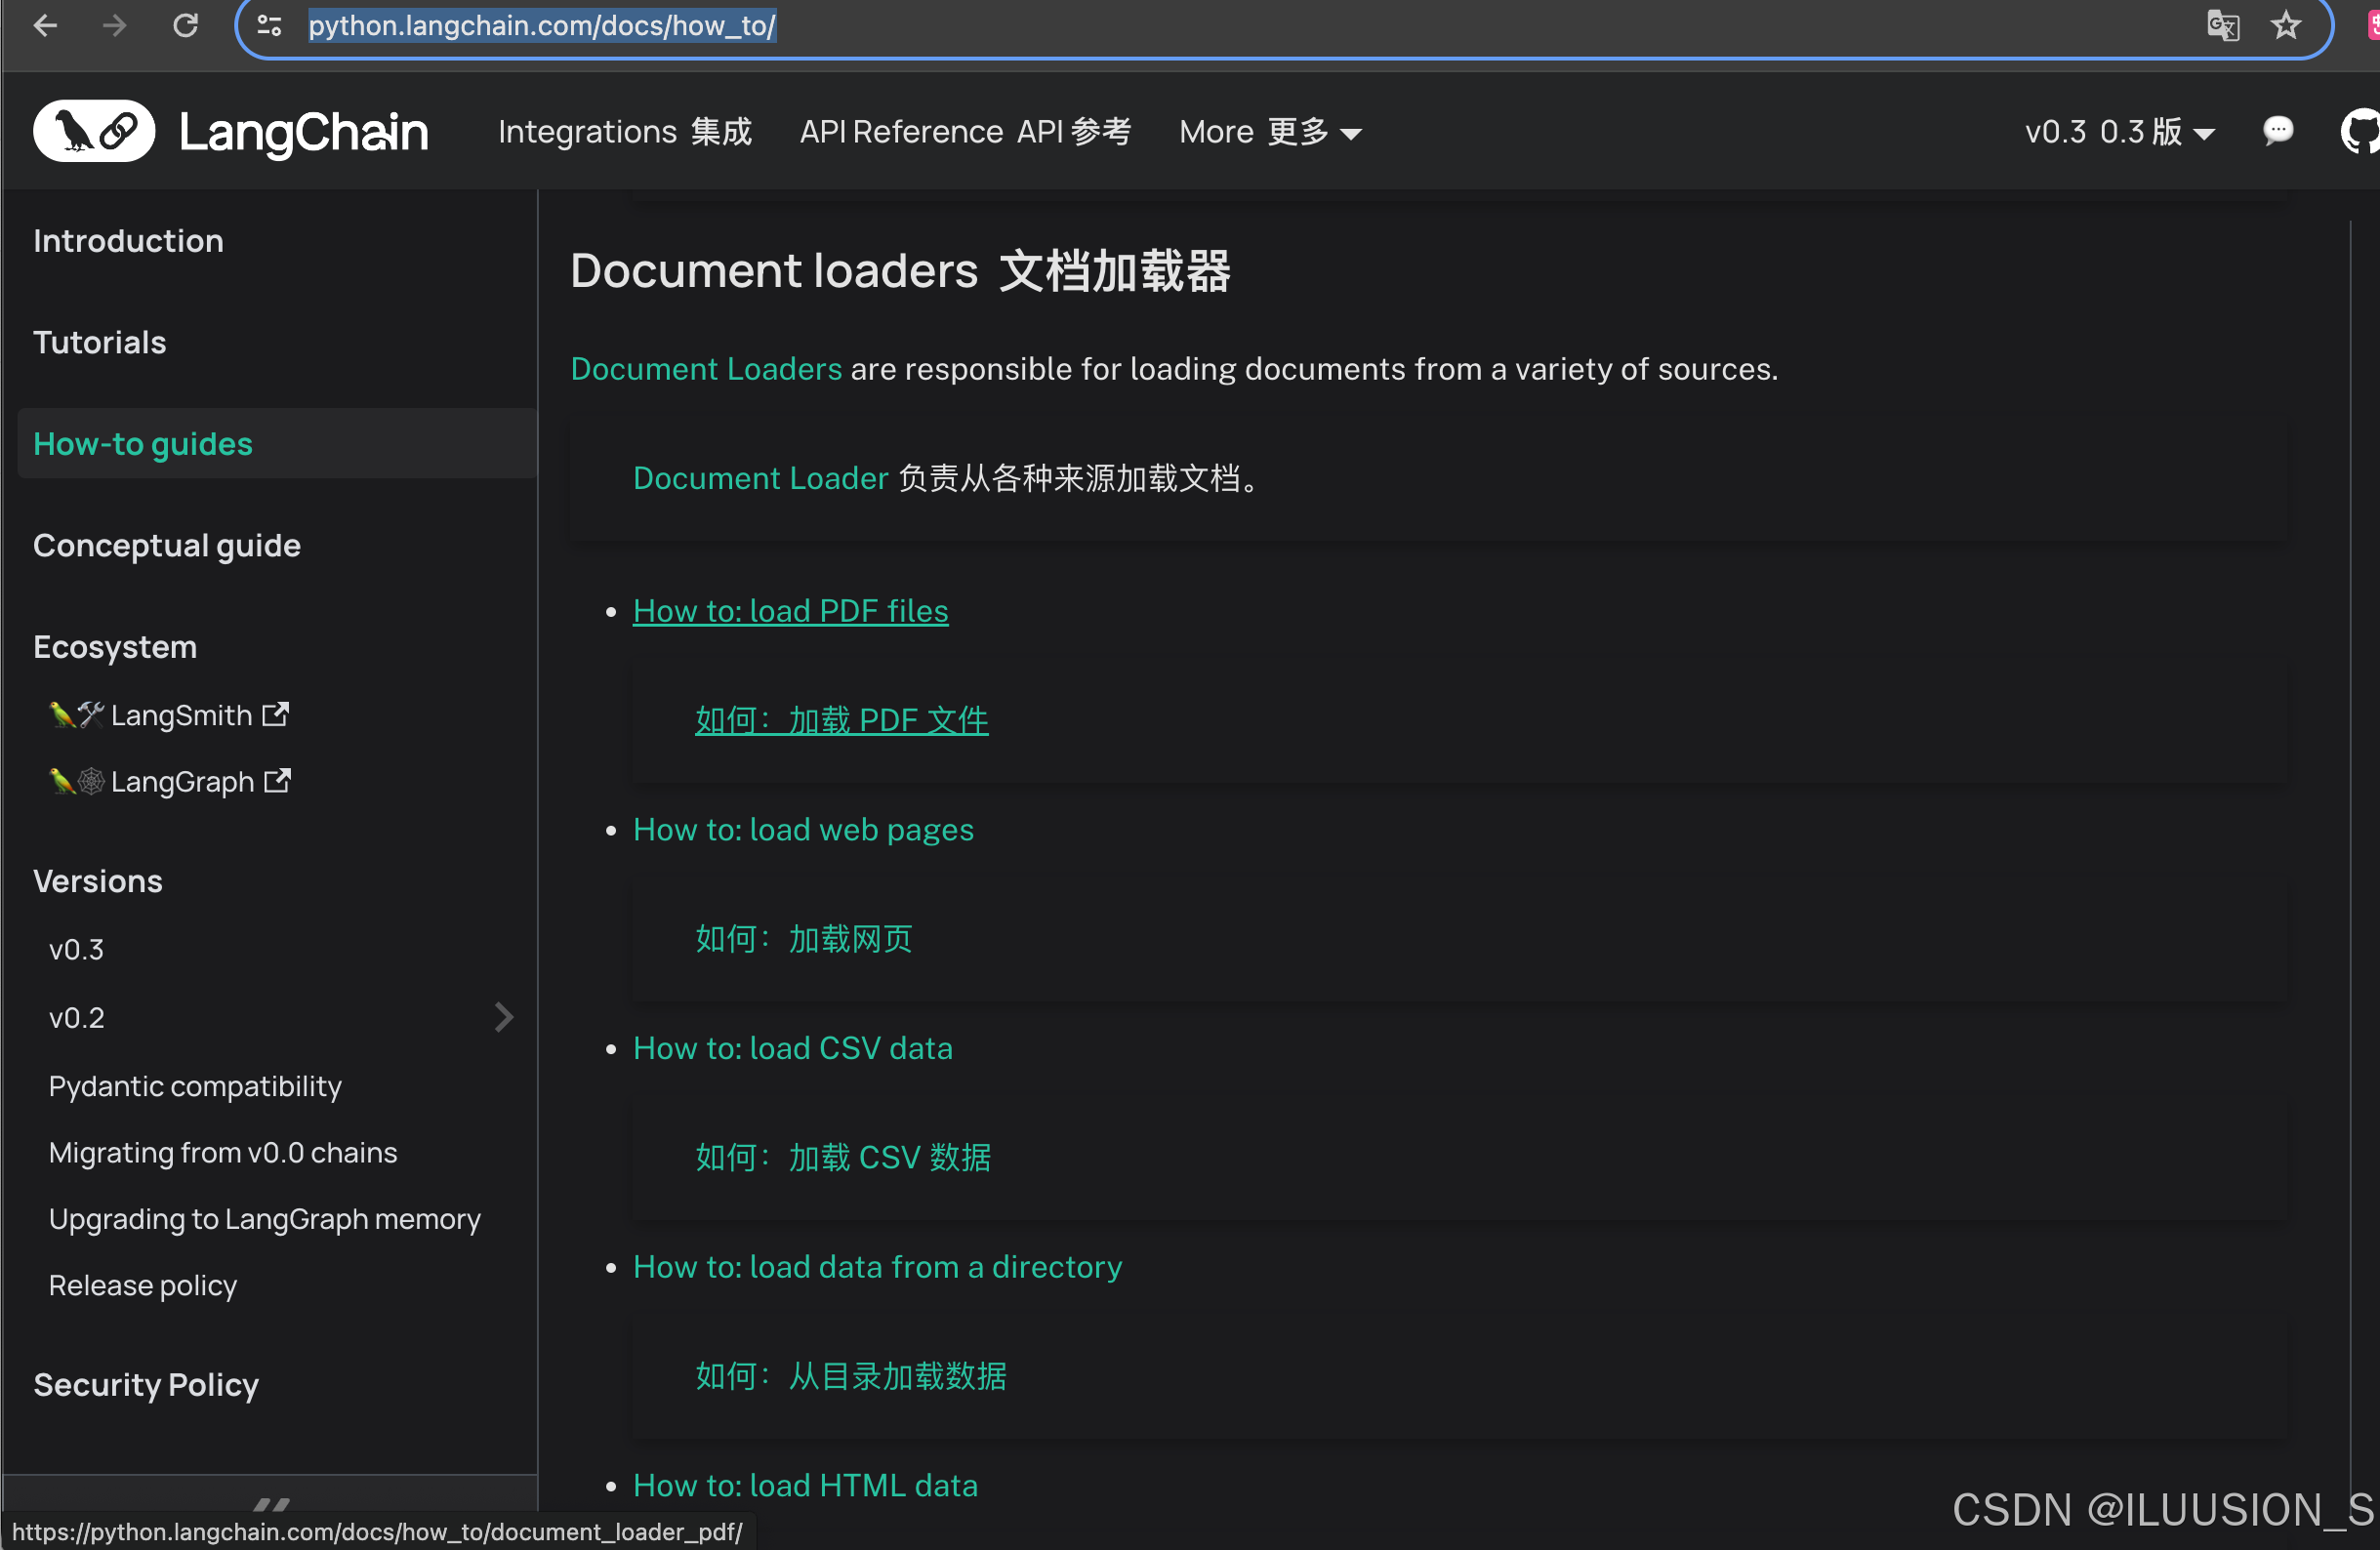Open the load CSV data link

click(792, 1048)
